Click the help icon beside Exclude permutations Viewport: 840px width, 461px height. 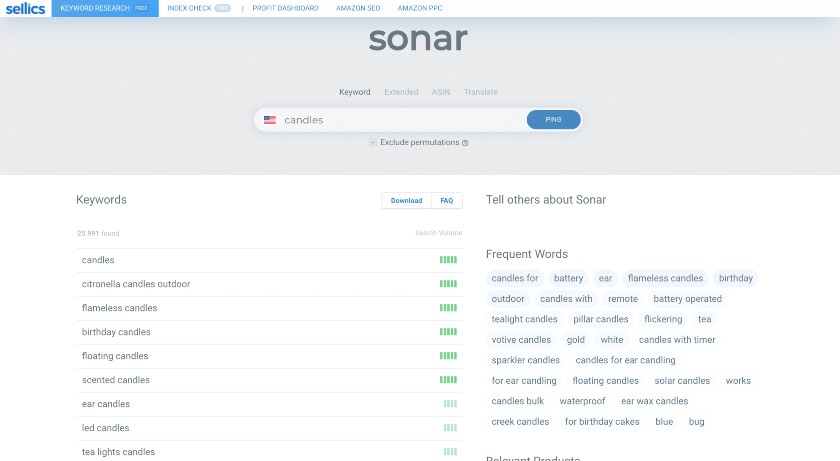465,143
